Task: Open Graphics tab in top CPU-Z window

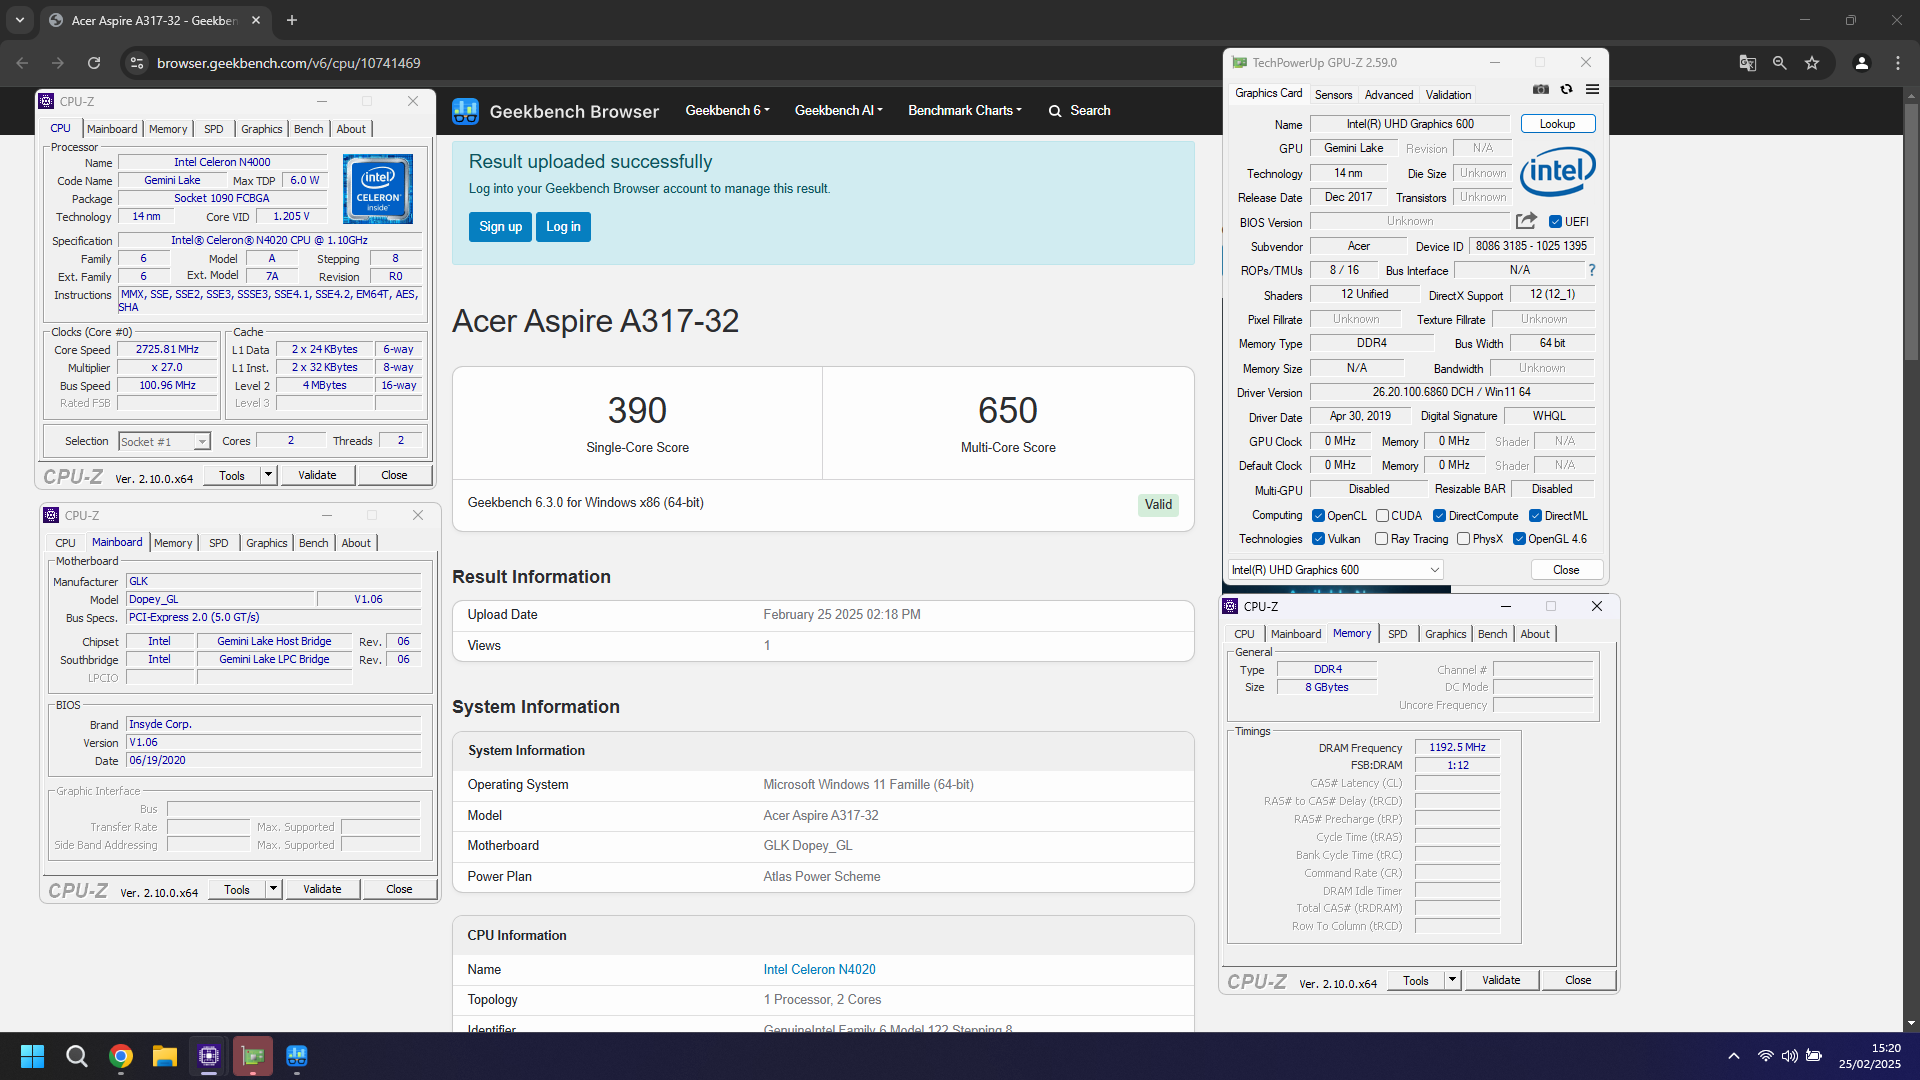Action: tap(261, 129)
